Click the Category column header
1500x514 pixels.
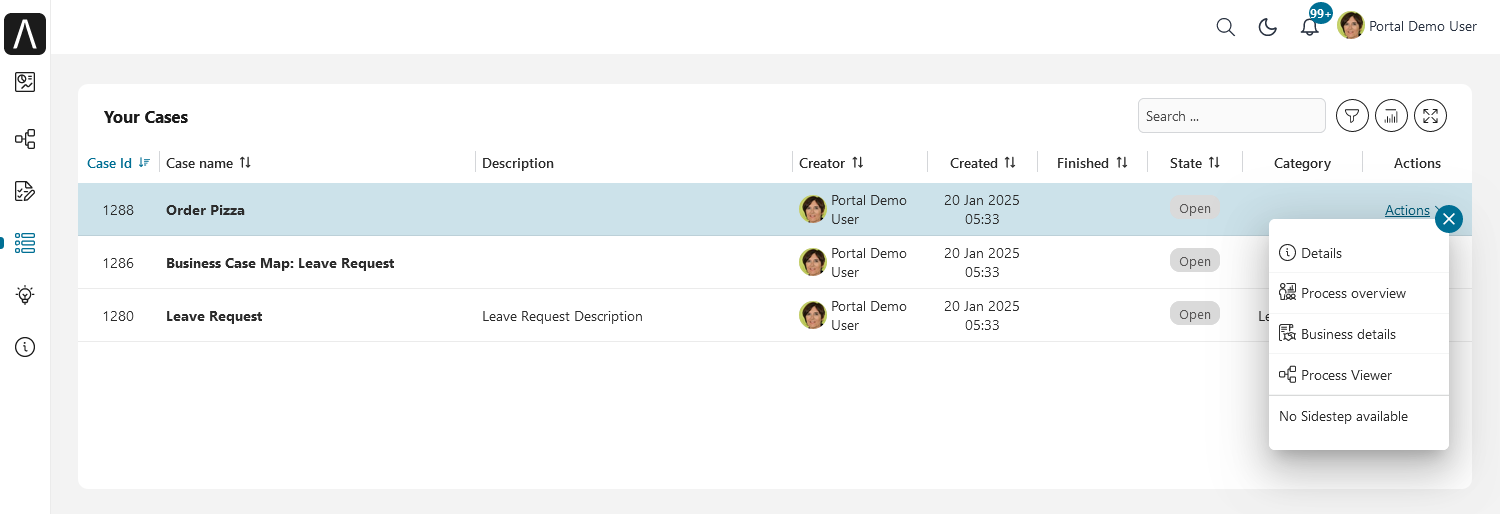coord(1302,163)
